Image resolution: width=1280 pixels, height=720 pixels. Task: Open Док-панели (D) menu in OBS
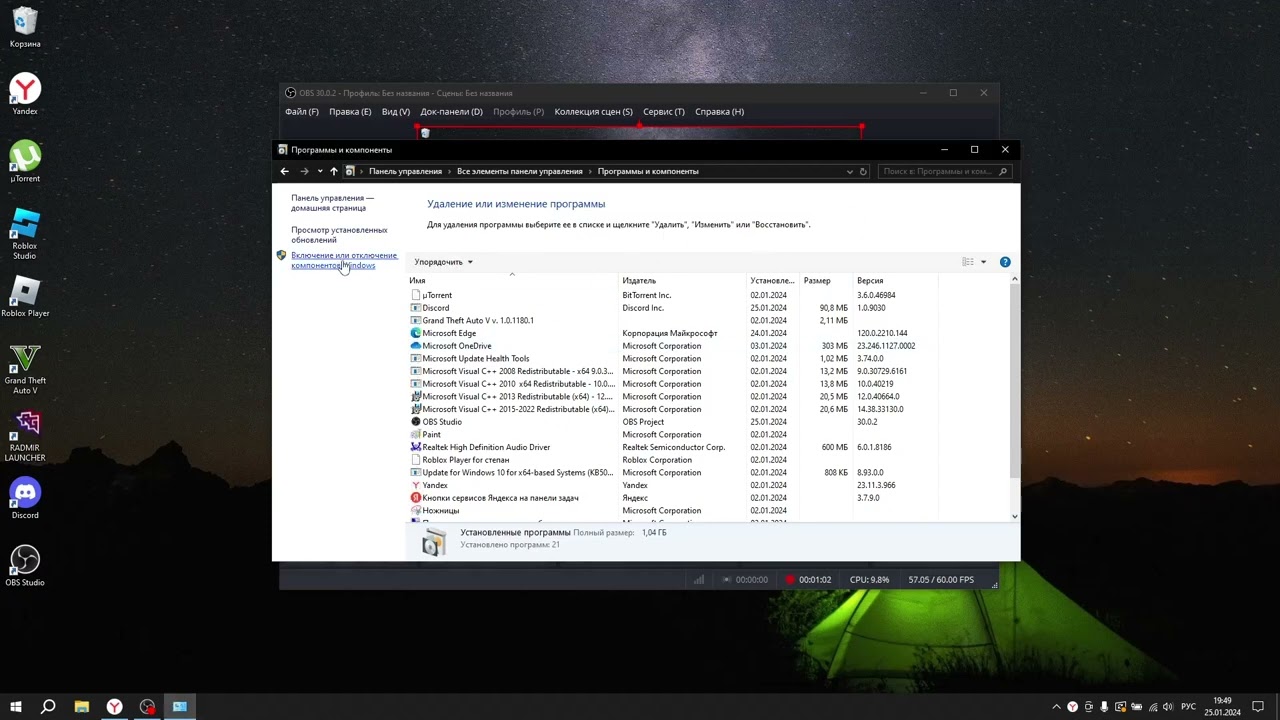click(451, 112)
